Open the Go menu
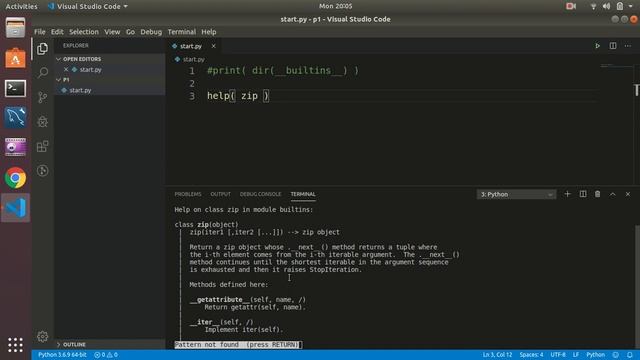The height and width of the screenshot is (360, 640). [x=130, y=32]
